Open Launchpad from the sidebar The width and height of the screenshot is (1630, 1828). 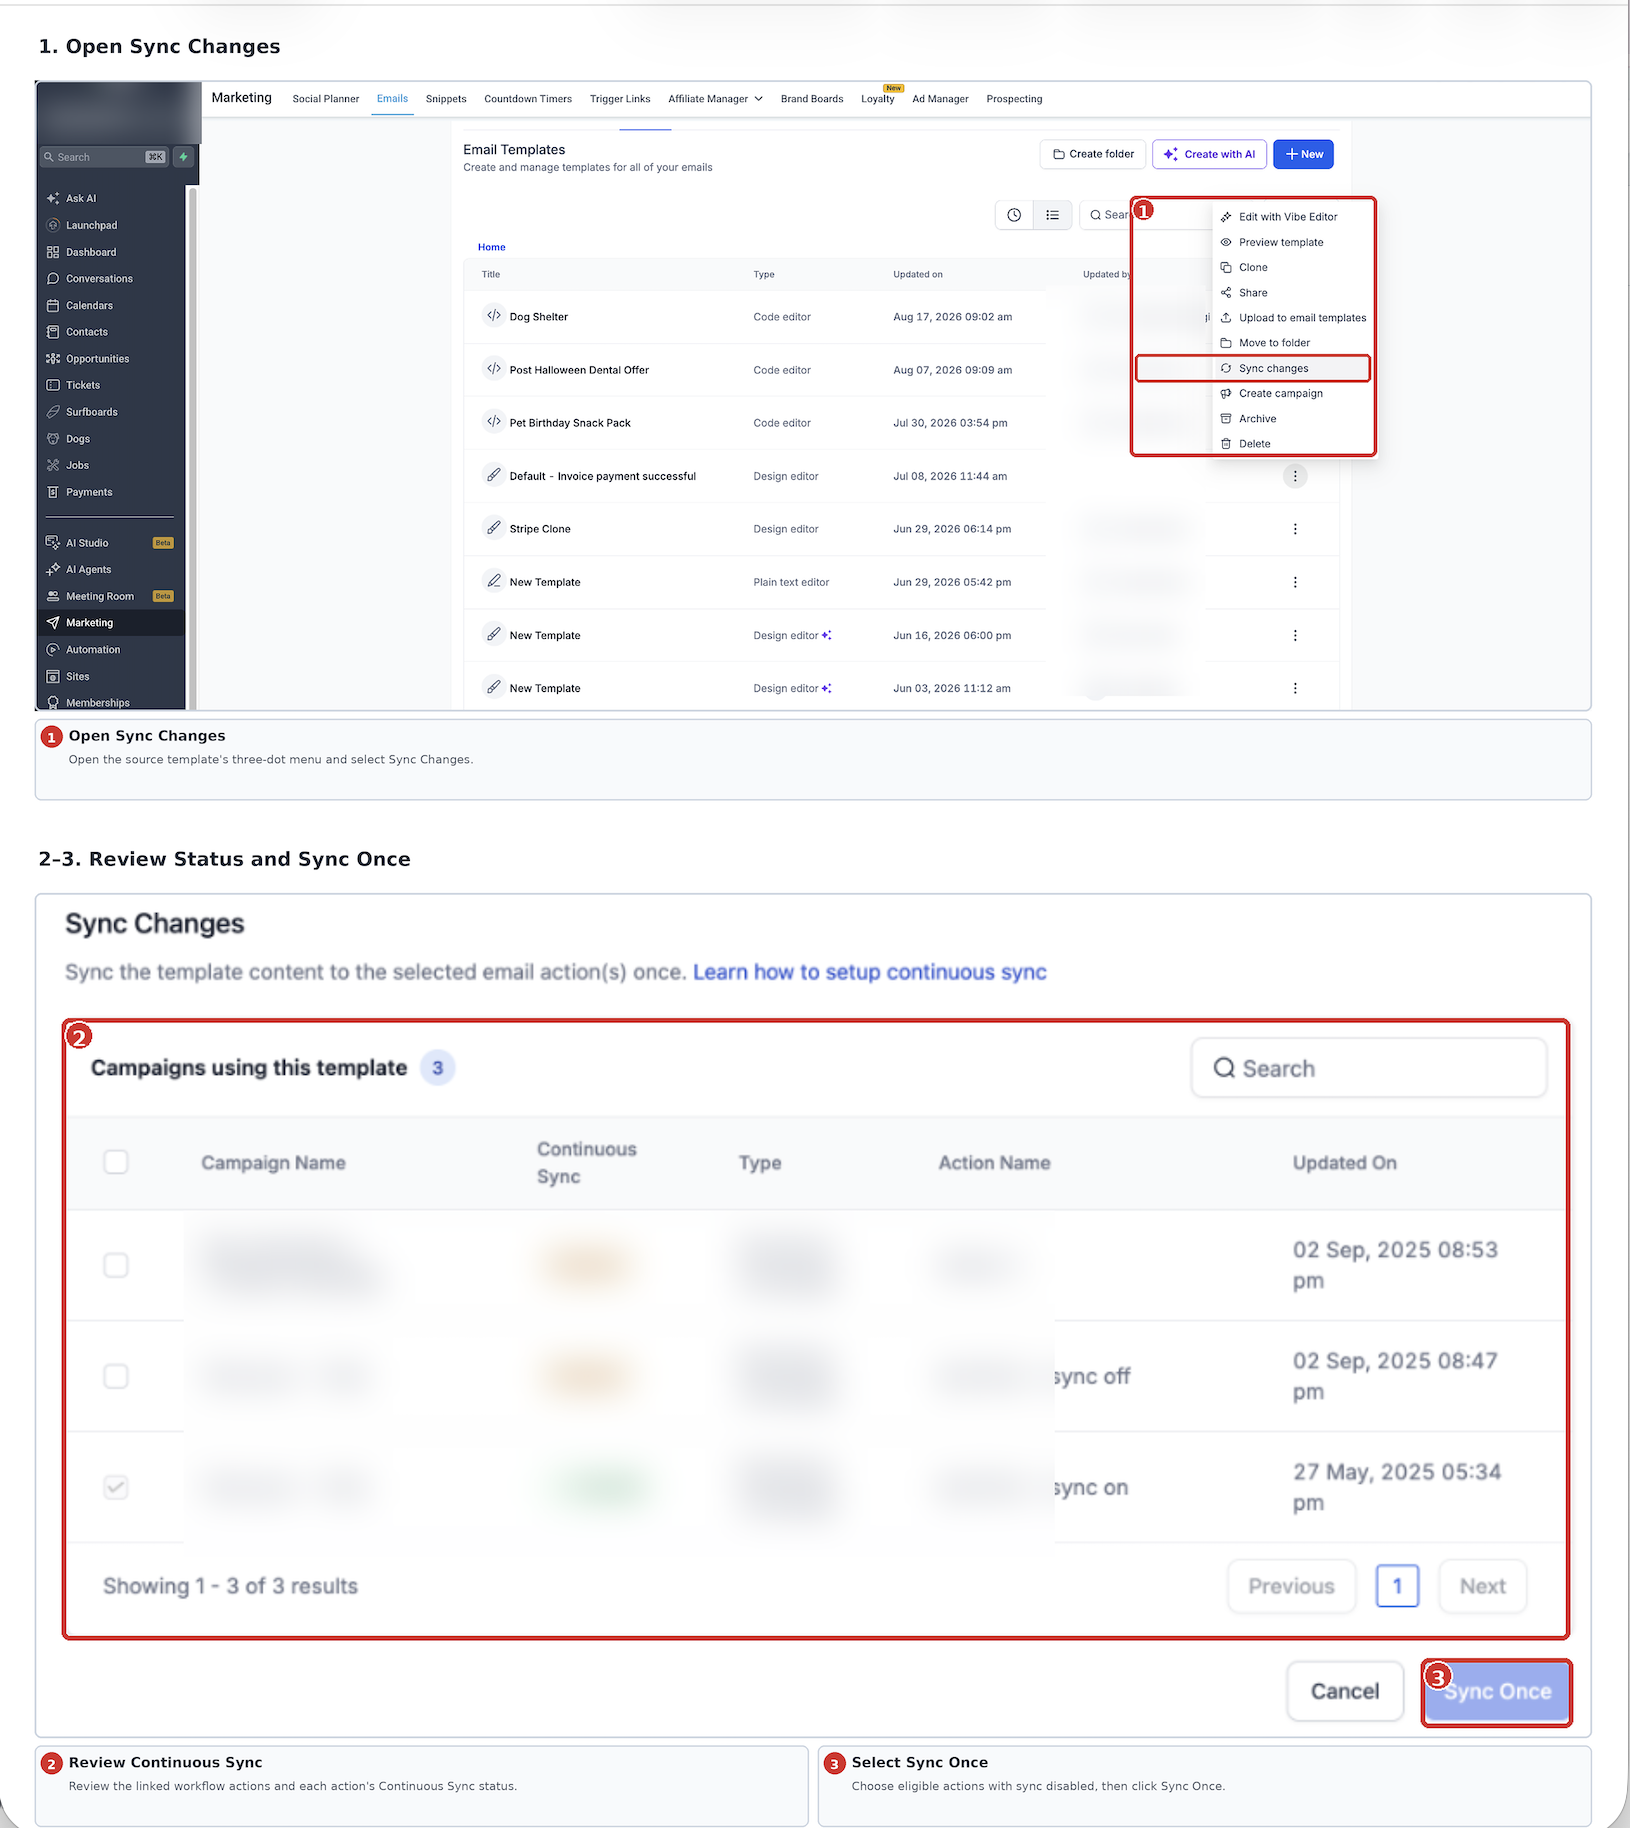(x=110, y=225)
